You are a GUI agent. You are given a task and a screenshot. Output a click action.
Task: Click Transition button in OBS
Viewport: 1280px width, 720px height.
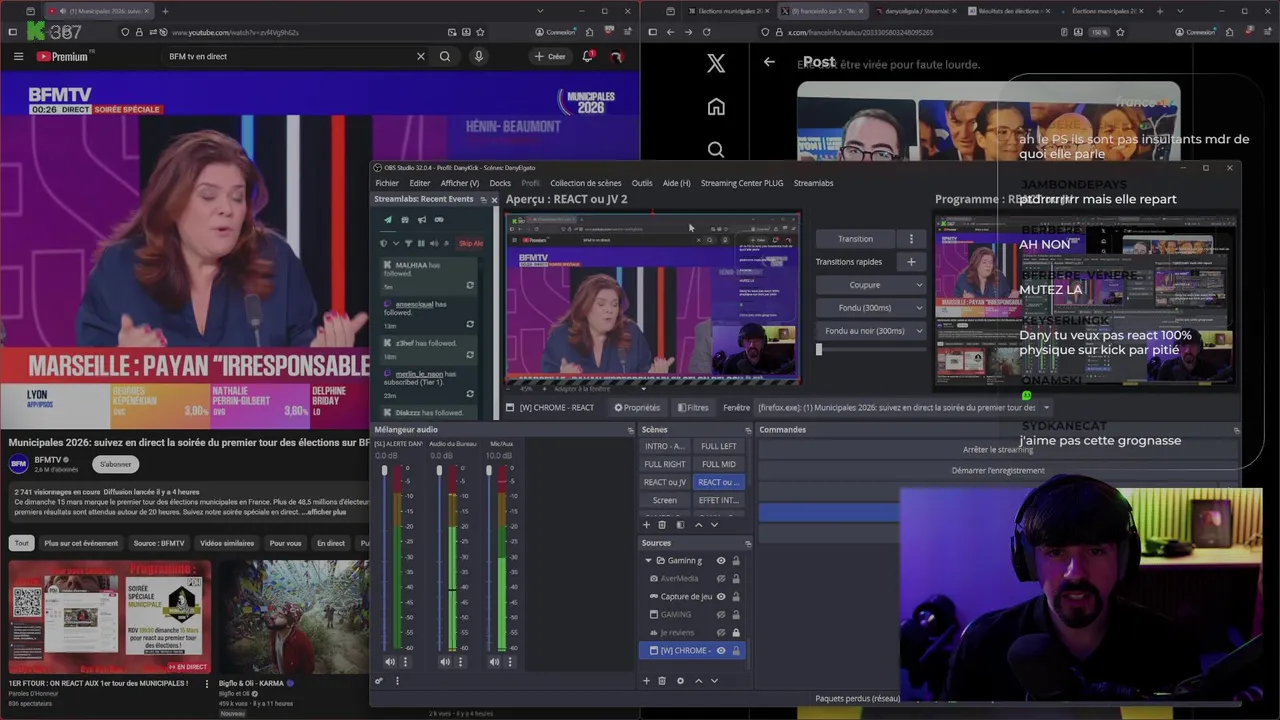click(x=855, y=239)
